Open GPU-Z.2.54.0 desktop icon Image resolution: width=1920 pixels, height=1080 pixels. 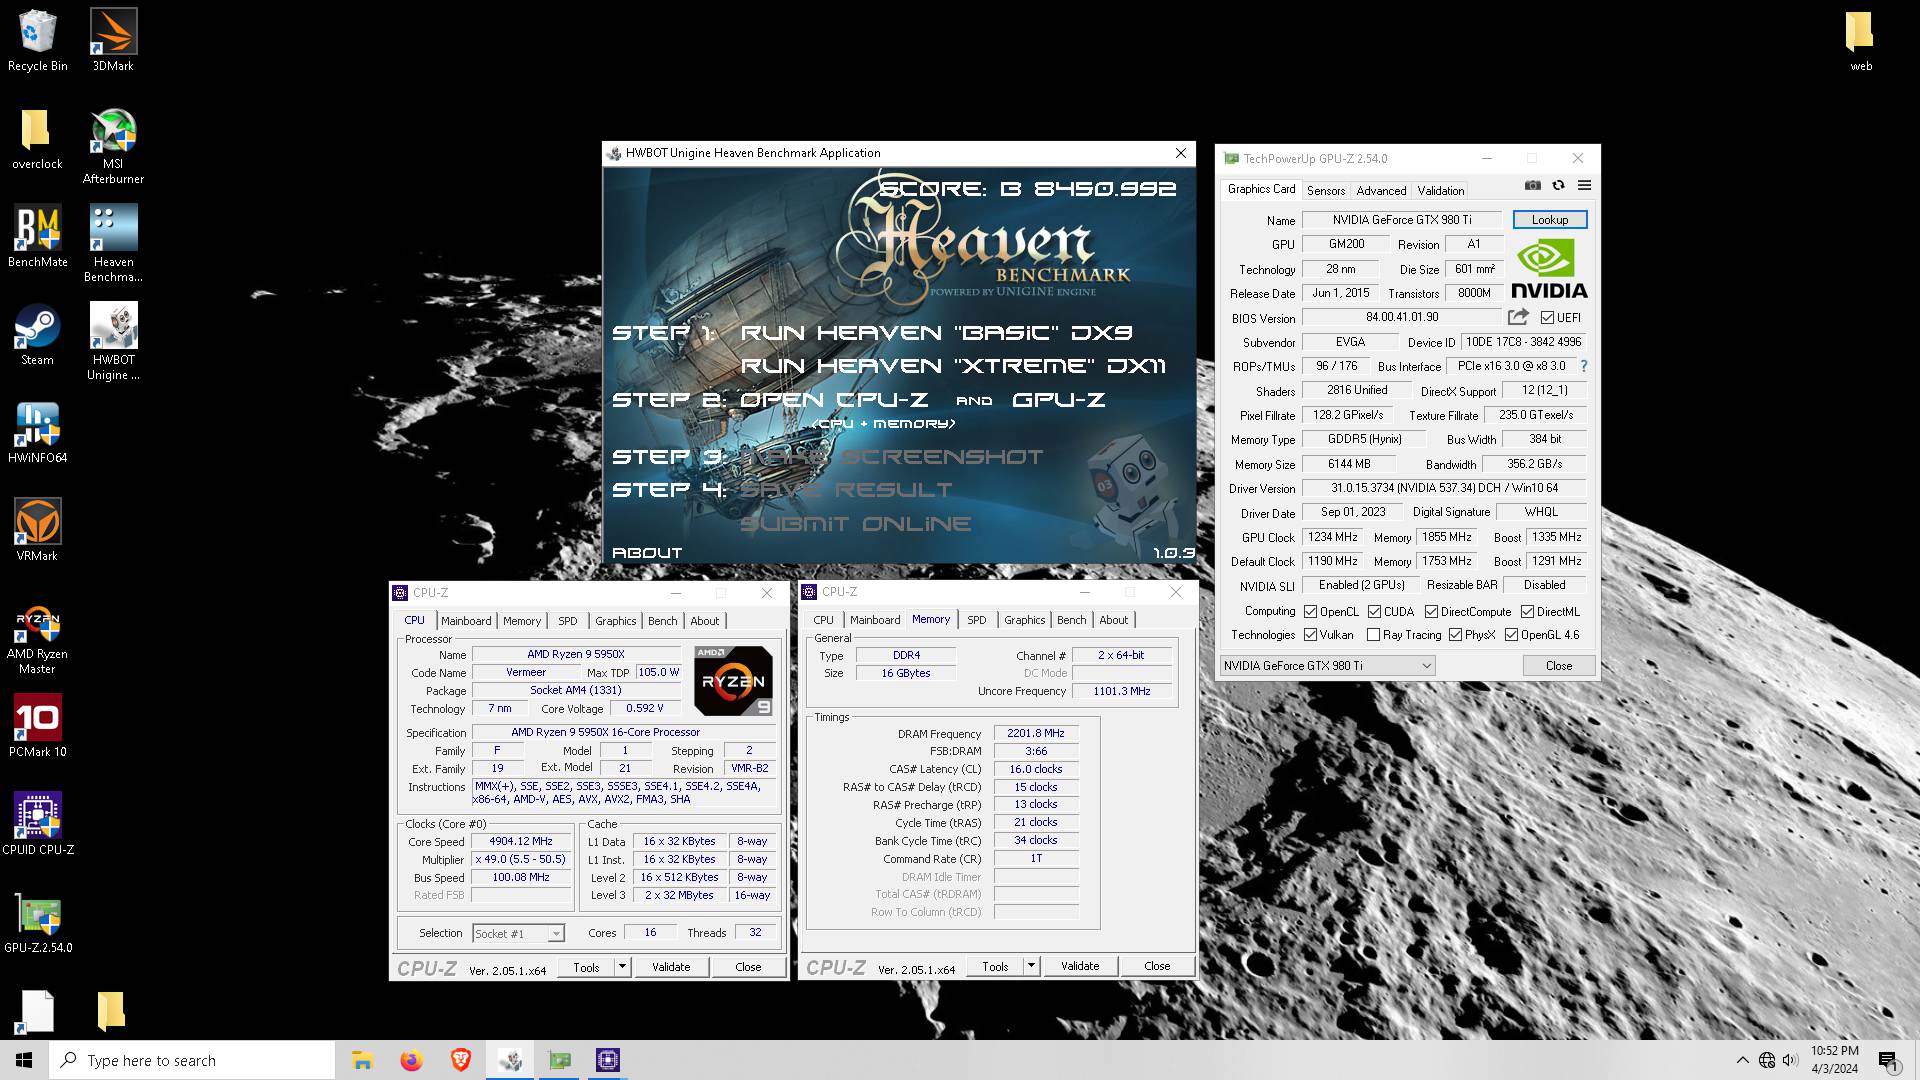(37, 923)
